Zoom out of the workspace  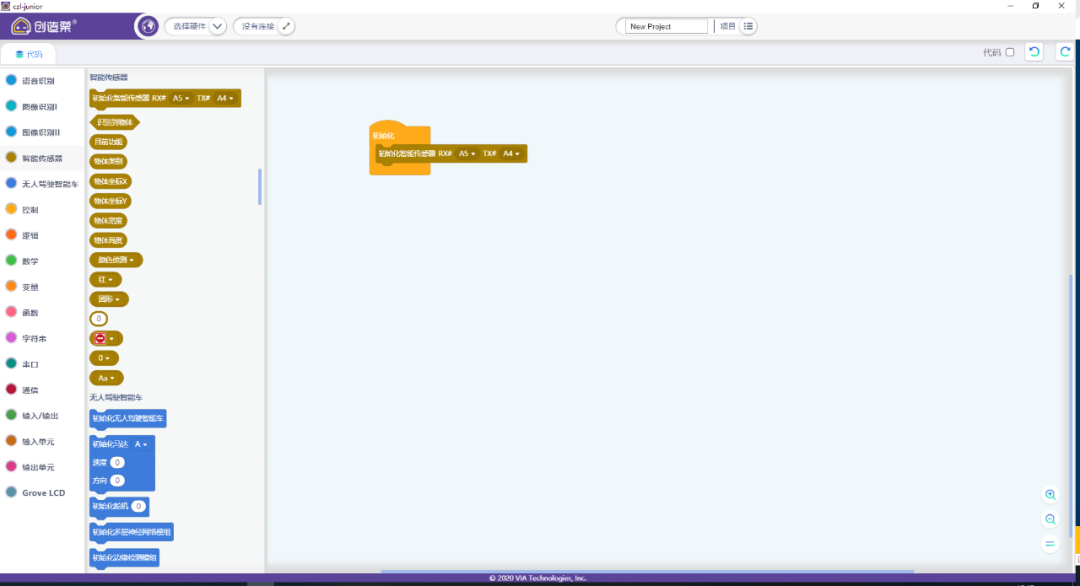pyautogui.click(x=1050, y=519)
